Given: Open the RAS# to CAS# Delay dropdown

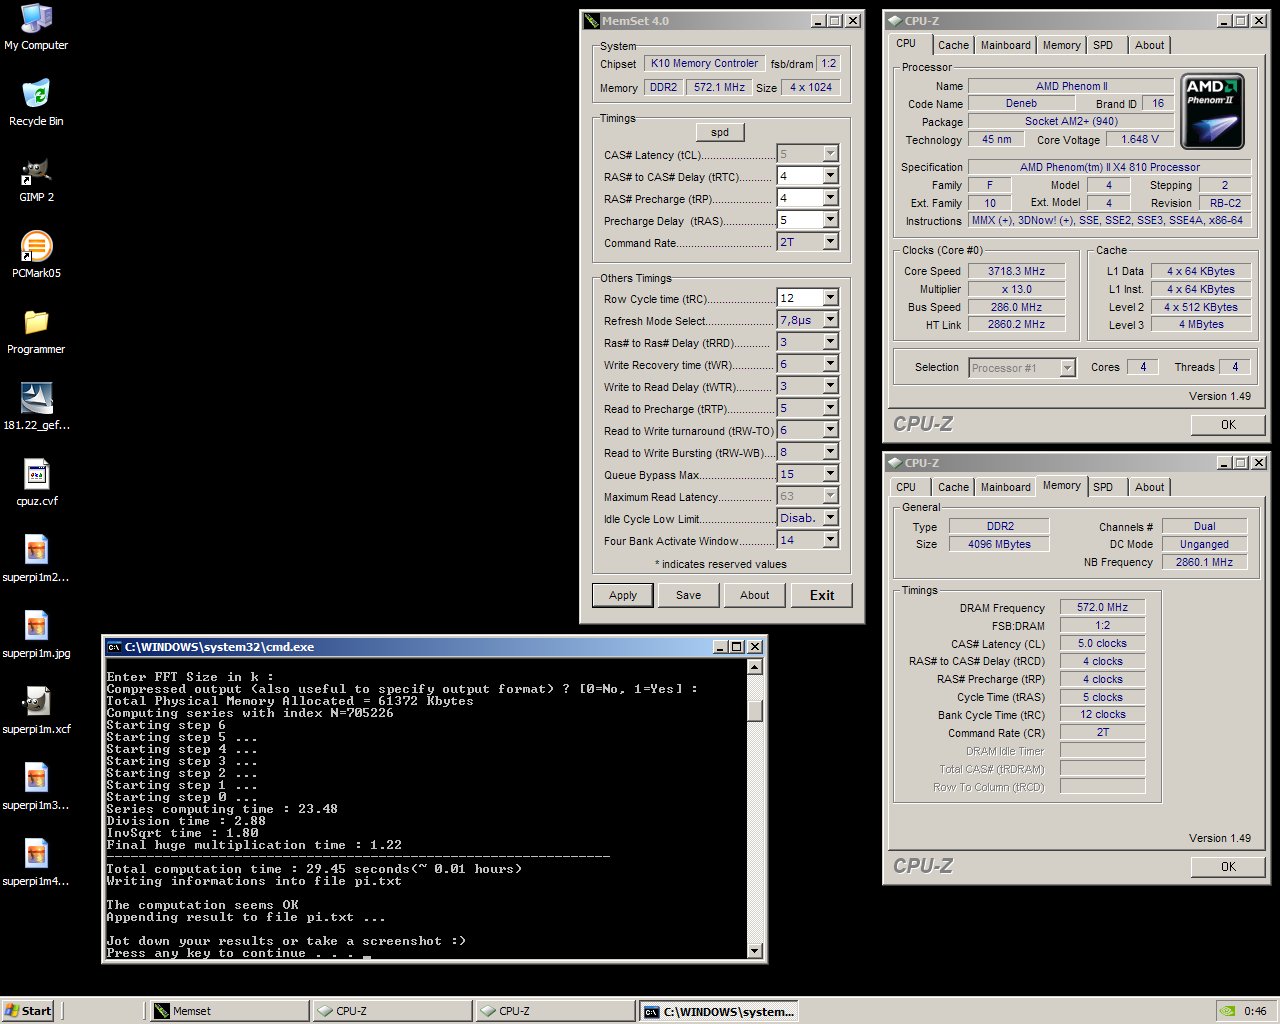Looking at the screenshot, I should (x=830, y=176).
